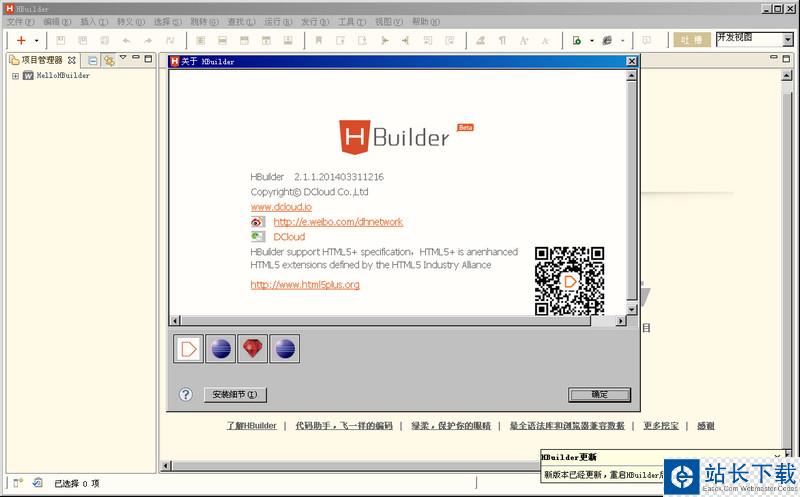Open the 了解HBuilder link in main window
The image size is (800, 497).
252,426
